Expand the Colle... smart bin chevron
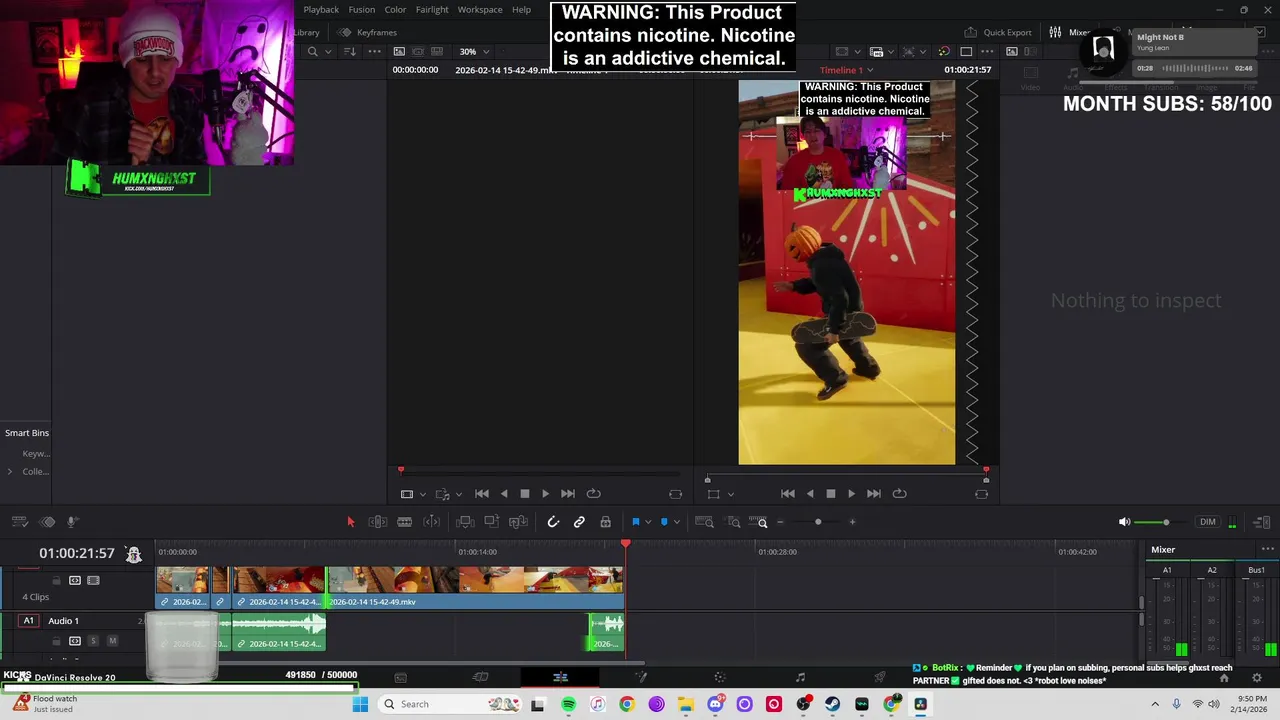1280x720 pixels. click(10, 472)
